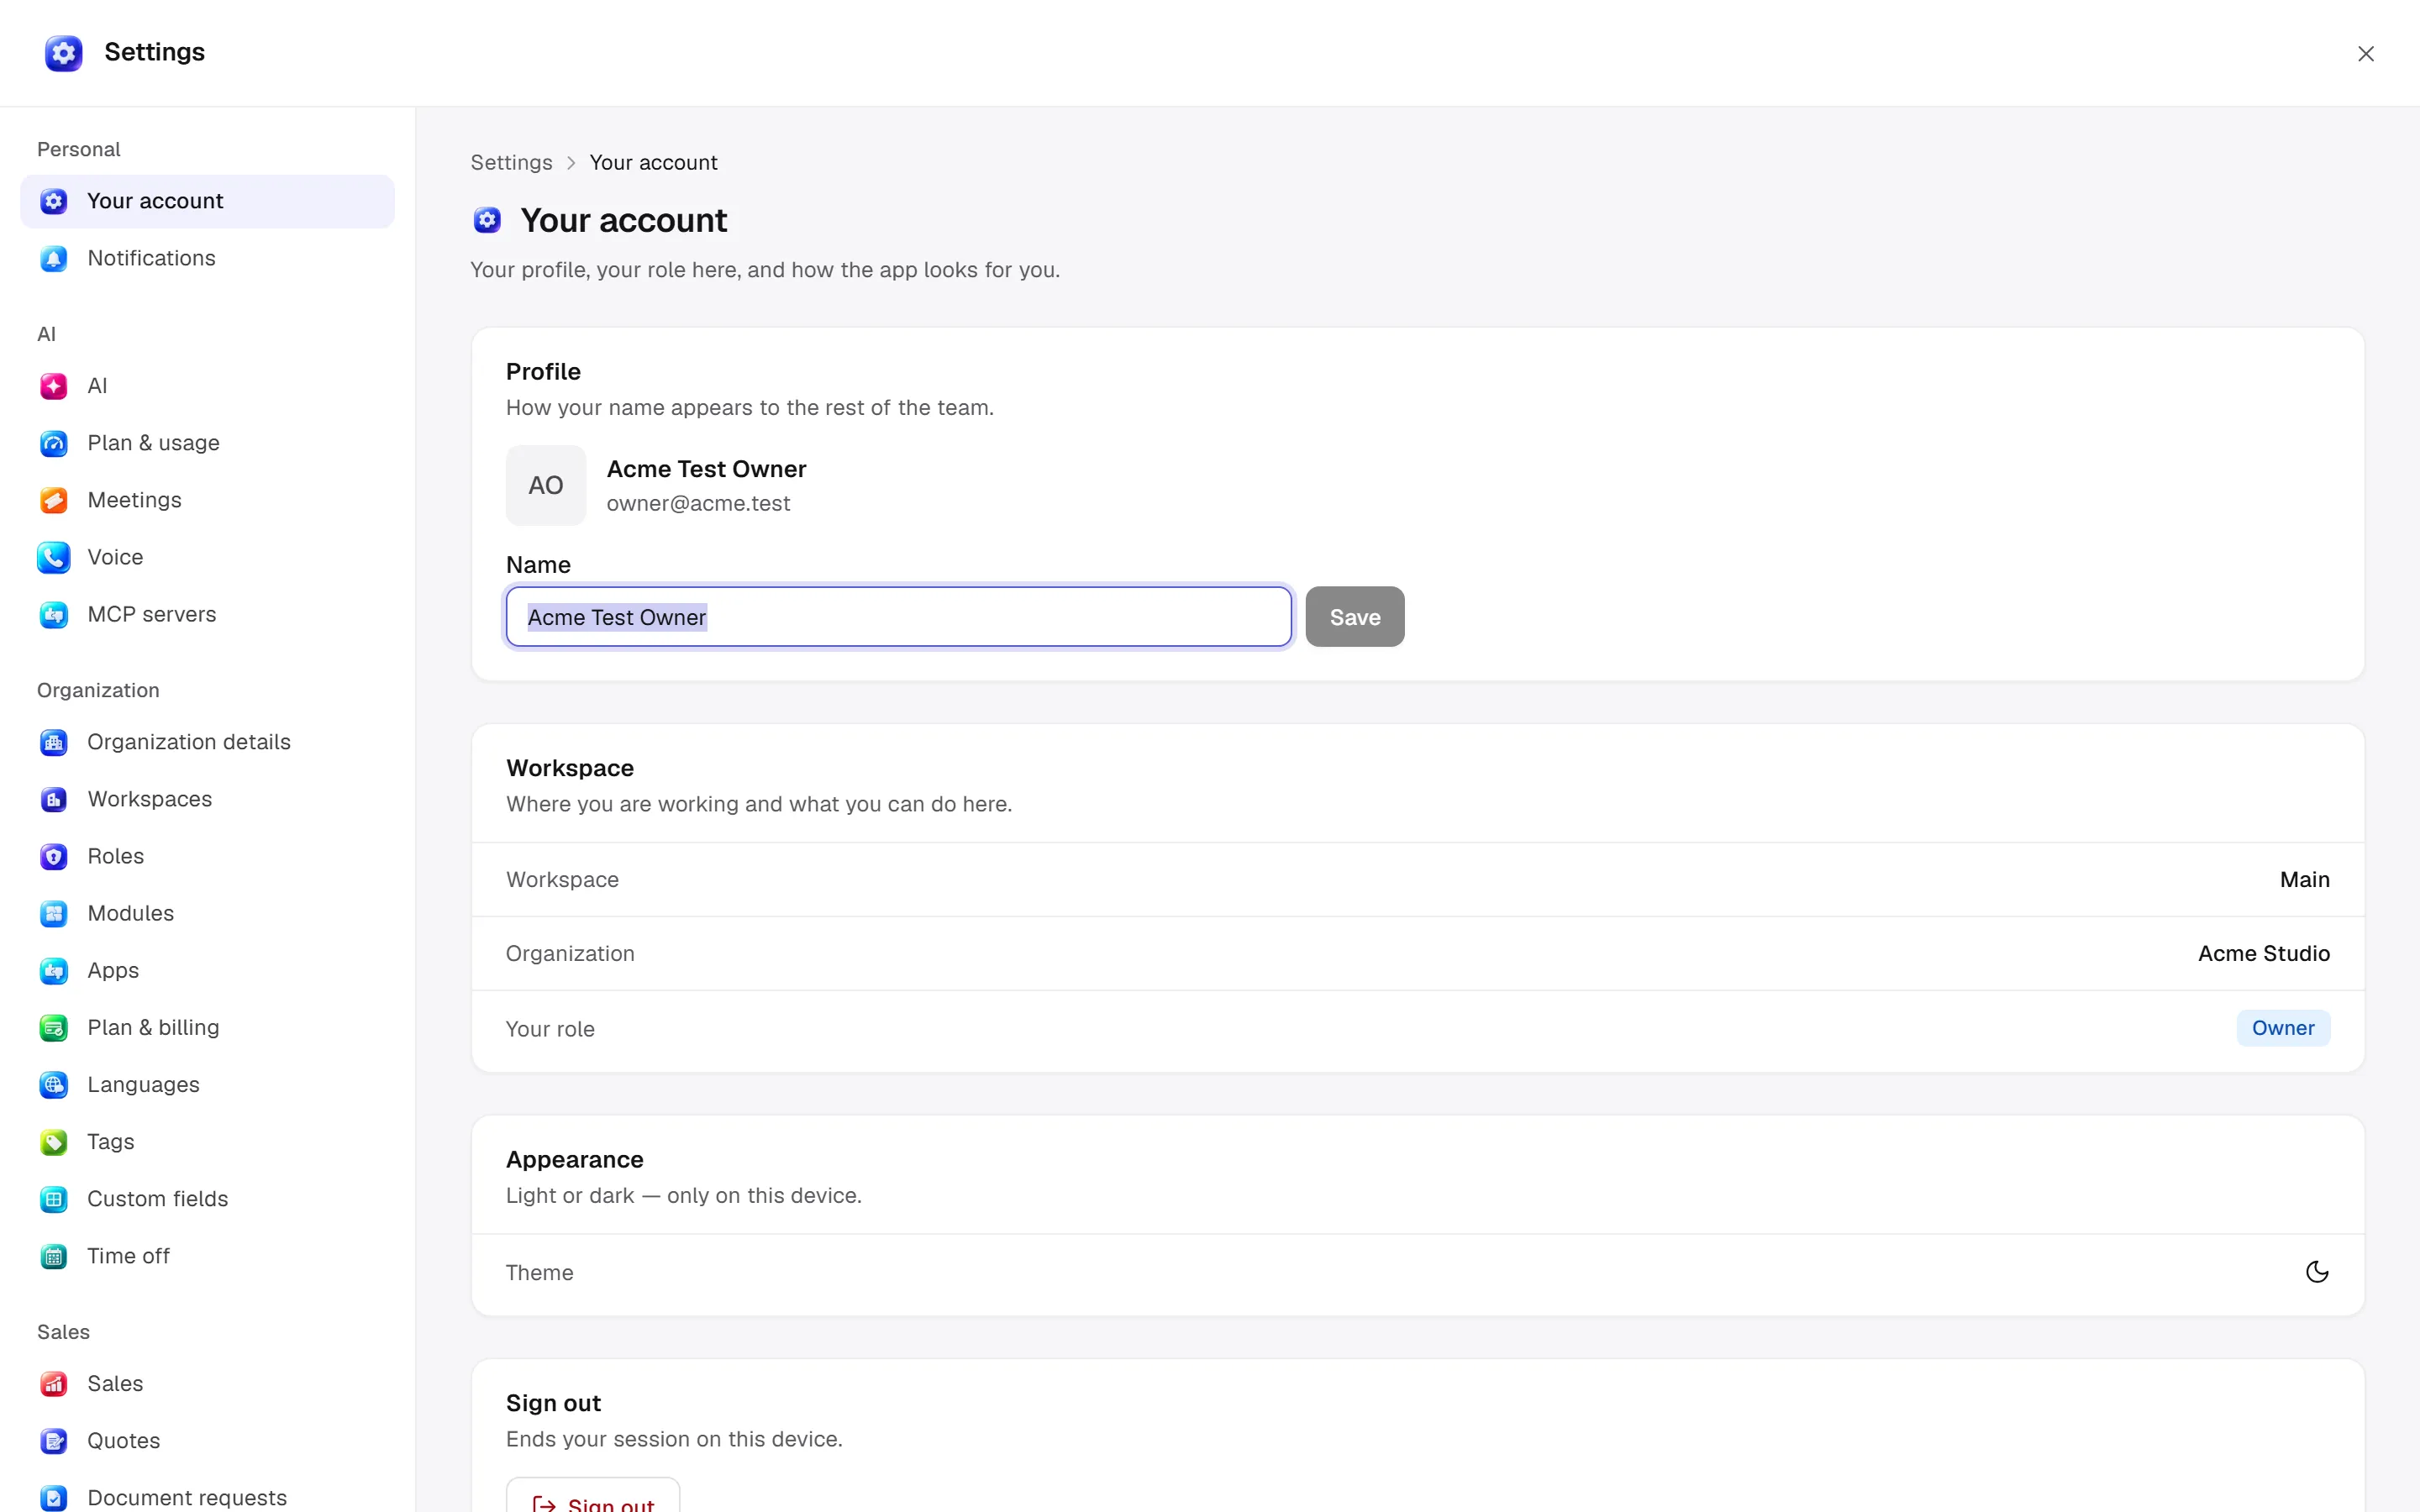The width and height of the screenshot is (2420, 1512).
Task: Click the Owner role badge
Action: [x=2283, y=1028]
